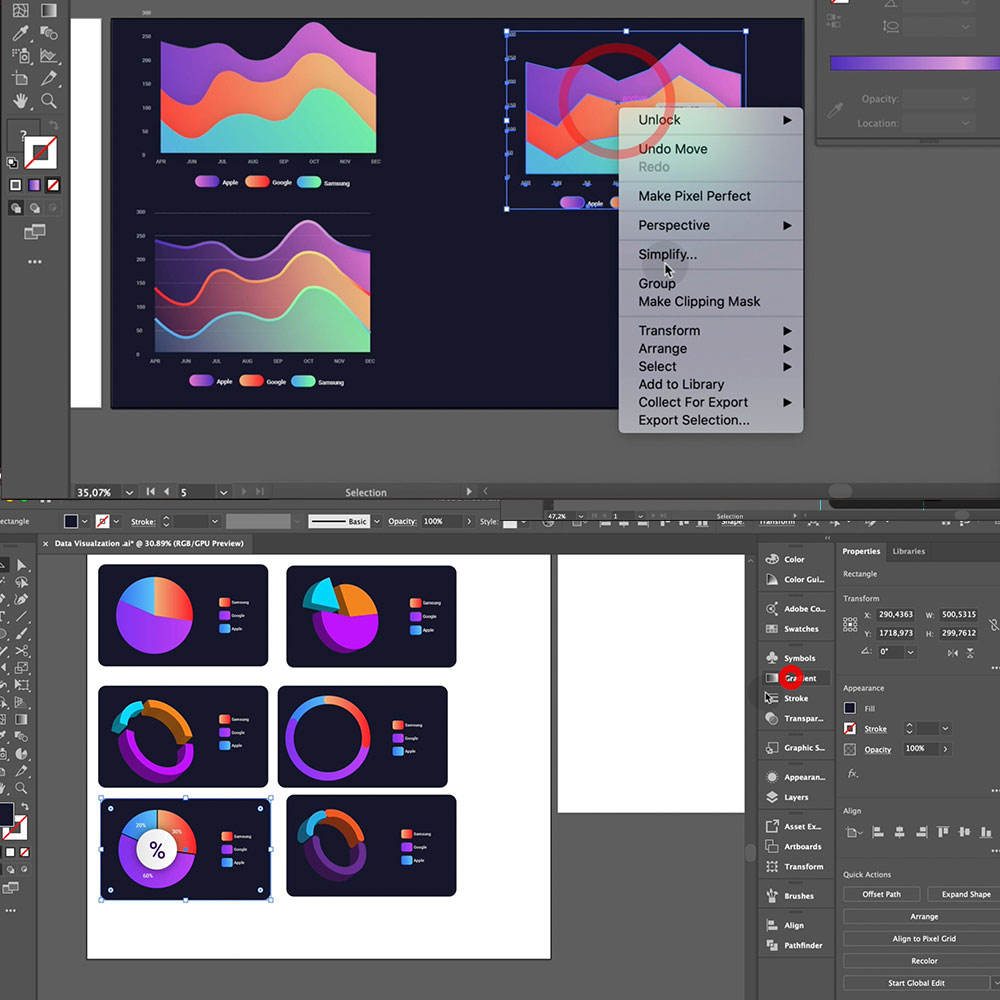This screenshot has width=1000, height=1000.
Task: Open the 35,07% zoom level dropdown
Action: point(129,492)
